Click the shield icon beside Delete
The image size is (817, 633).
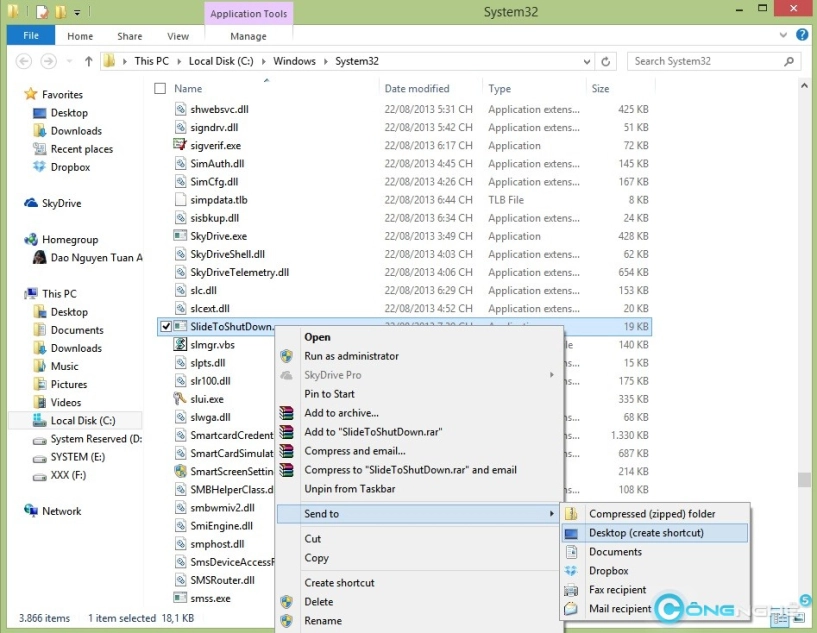[286, 602]
